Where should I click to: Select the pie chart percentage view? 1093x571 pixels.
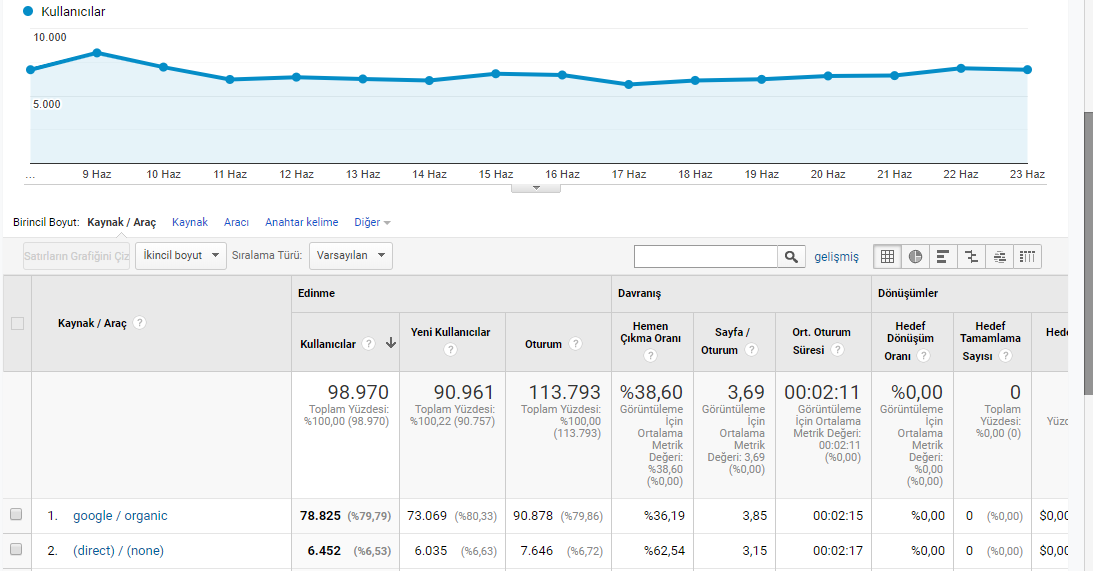pos(915,257)
